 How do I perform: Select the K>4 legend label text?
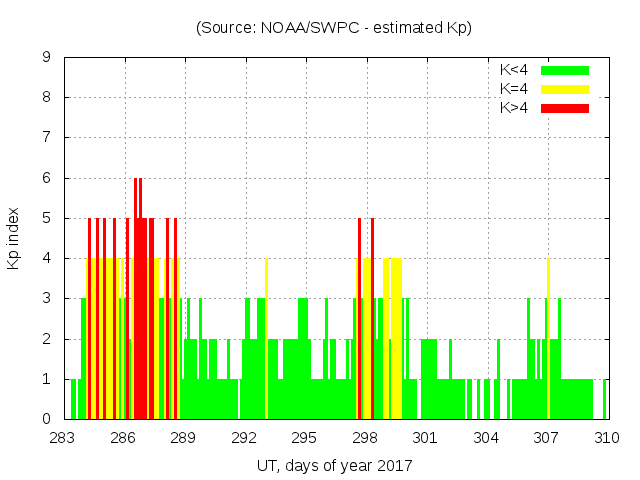515,107
